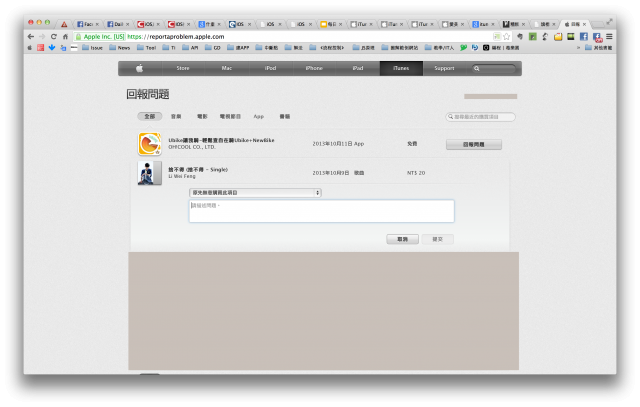This screenshot has width=640, height=407.
Task: Open the TI bookmarks folder
Action: point(169,48)
